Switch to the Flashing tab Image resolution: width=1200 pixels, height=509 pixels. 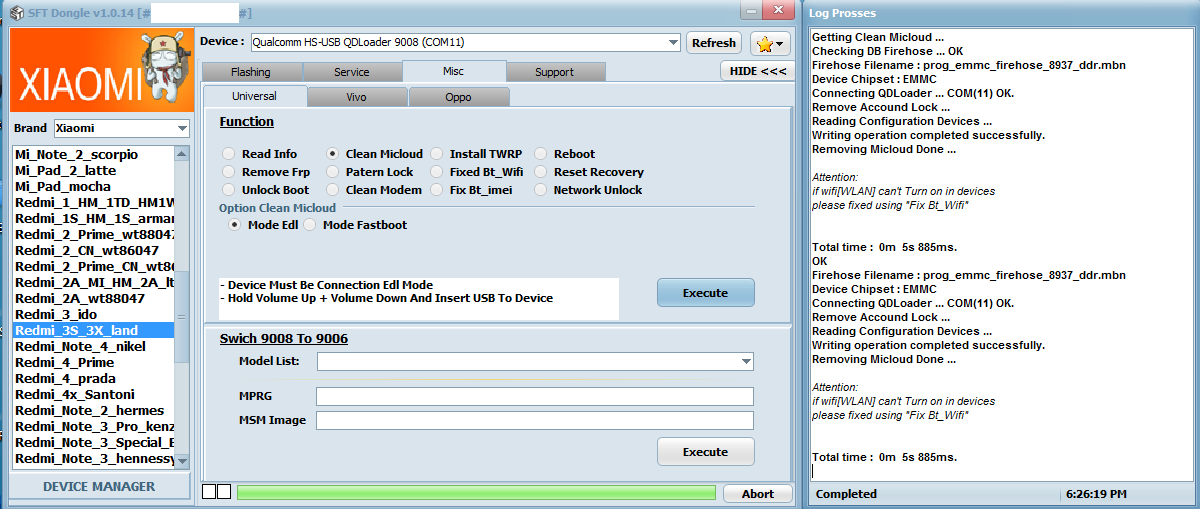point(251,72)
